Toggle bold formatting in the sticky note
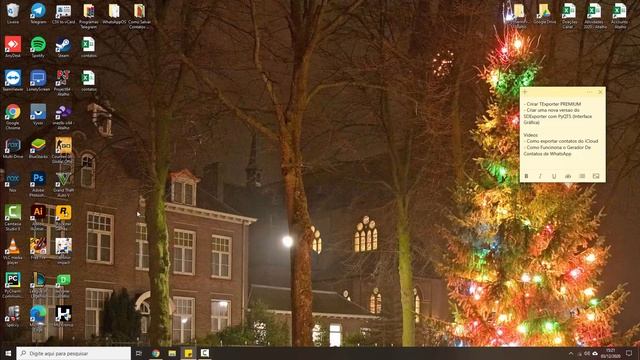Image resolution: width=640 pixels, height=360 pixels. [526, 176]
